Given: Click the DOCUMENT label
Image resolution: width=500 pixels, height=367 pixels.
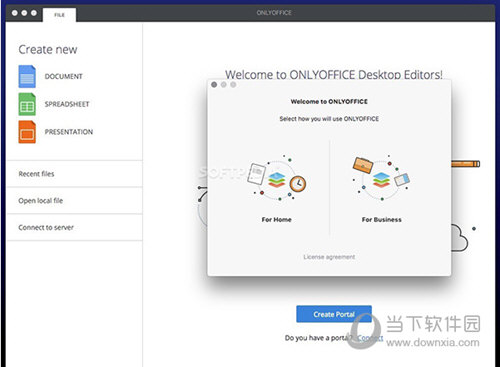Looking at the screenshot, I should tap(64, 76).
